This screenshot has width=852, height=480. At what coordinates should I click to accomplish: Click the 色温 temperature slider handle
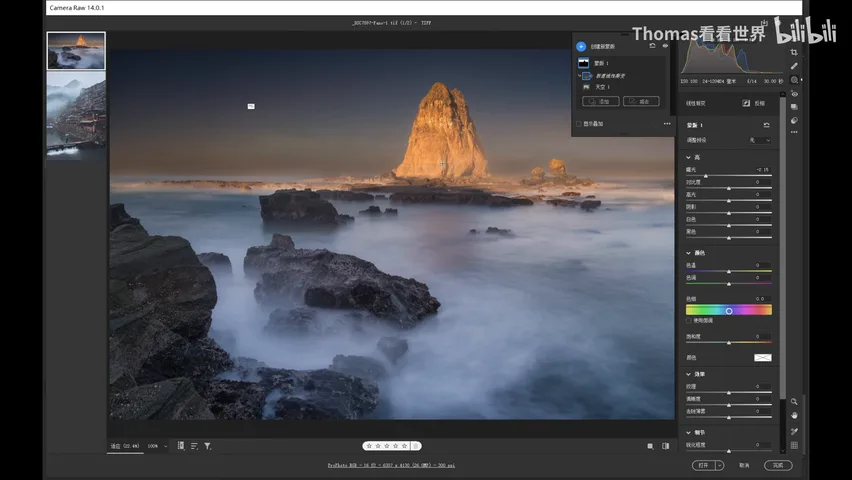pos(729,272)
